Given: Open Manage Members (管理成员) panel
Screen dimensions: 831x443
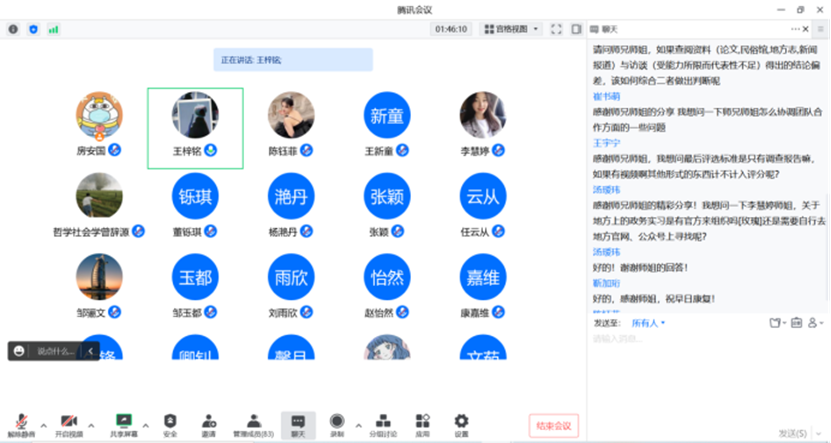Looking at the screenshot, I should (254, 425).
